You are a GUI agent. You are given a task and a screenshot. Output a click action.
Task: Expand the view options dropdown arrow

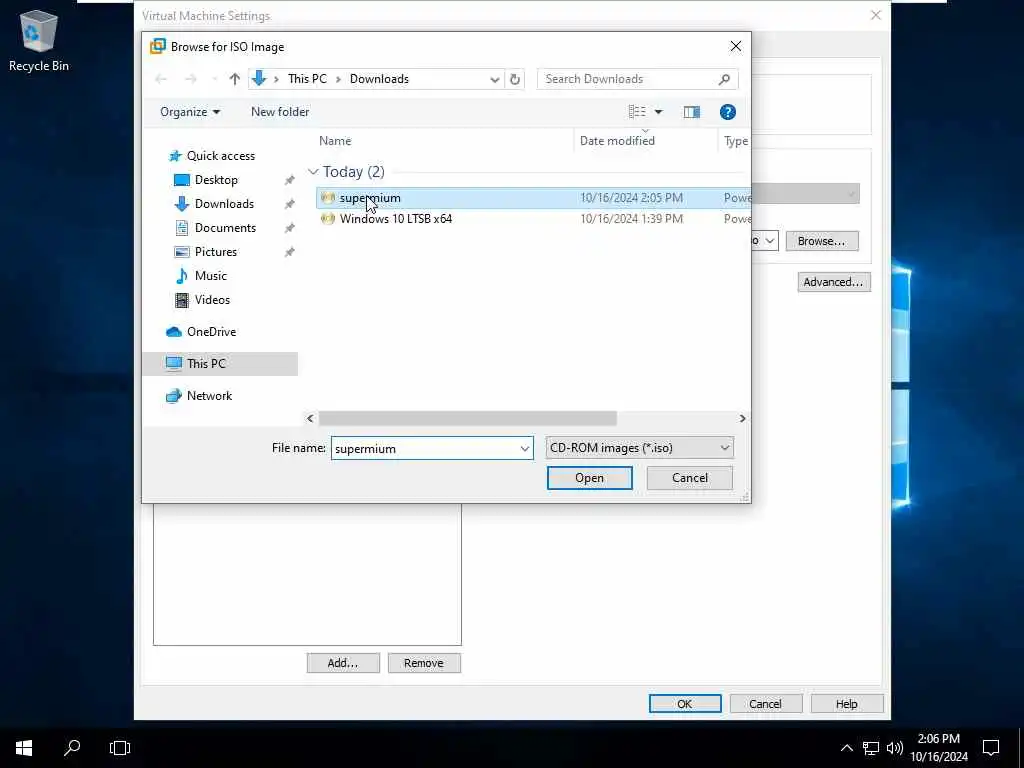(x=658, y=112)
